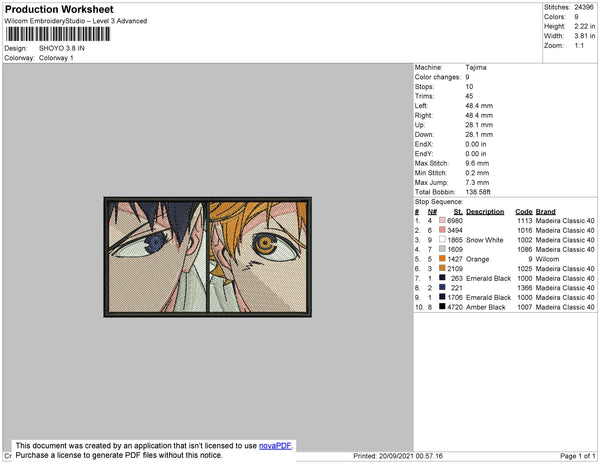The height and width of the screenshot is (464, 600).
Task: Click the Code column header
Action: (x=523, y=212)
